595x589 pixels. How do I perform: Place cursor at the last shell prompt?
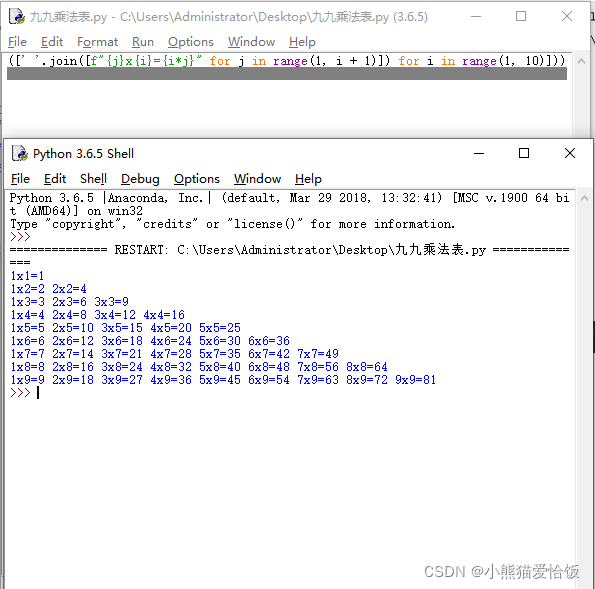coord(38,392)
